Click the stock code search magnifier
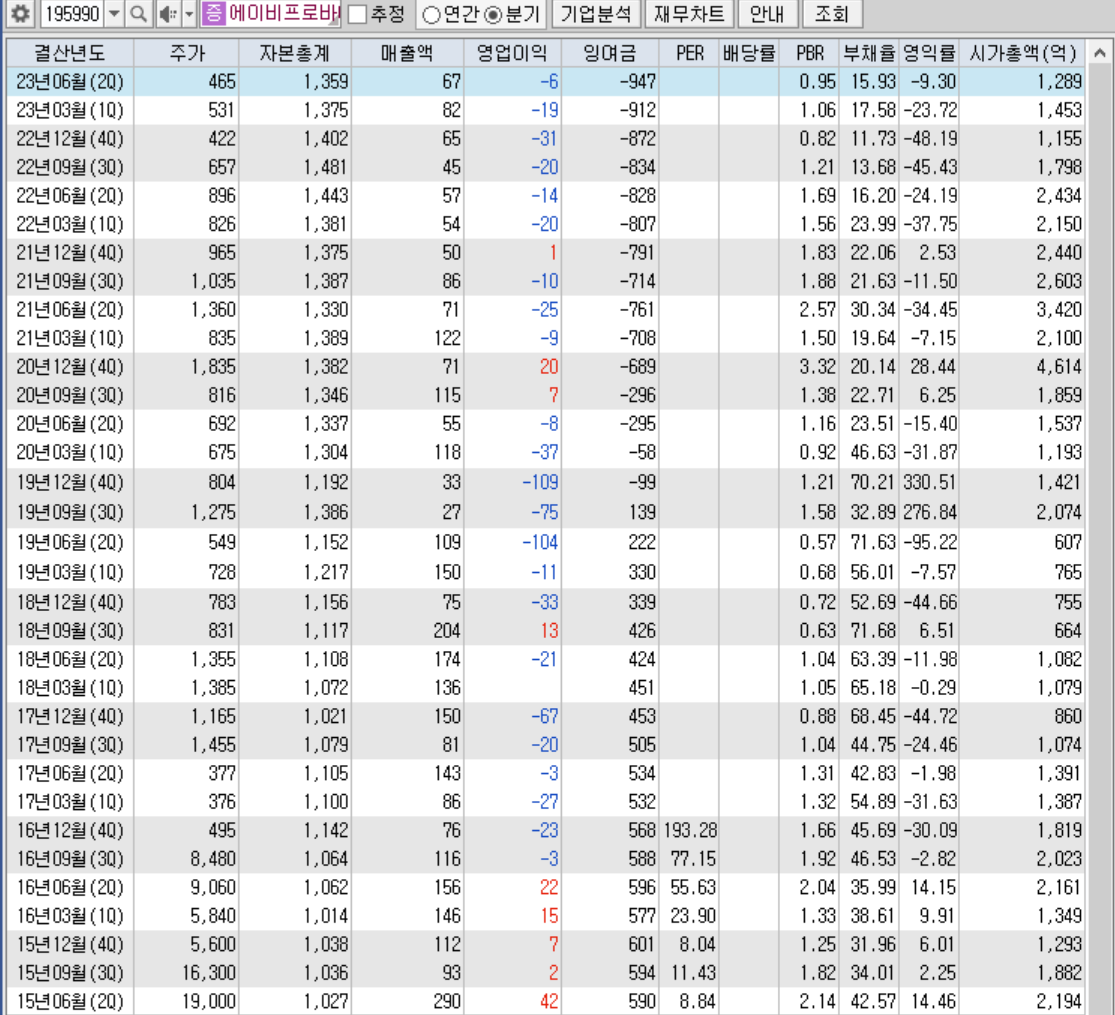The image size is (1115, 1015). coord(139,14)
